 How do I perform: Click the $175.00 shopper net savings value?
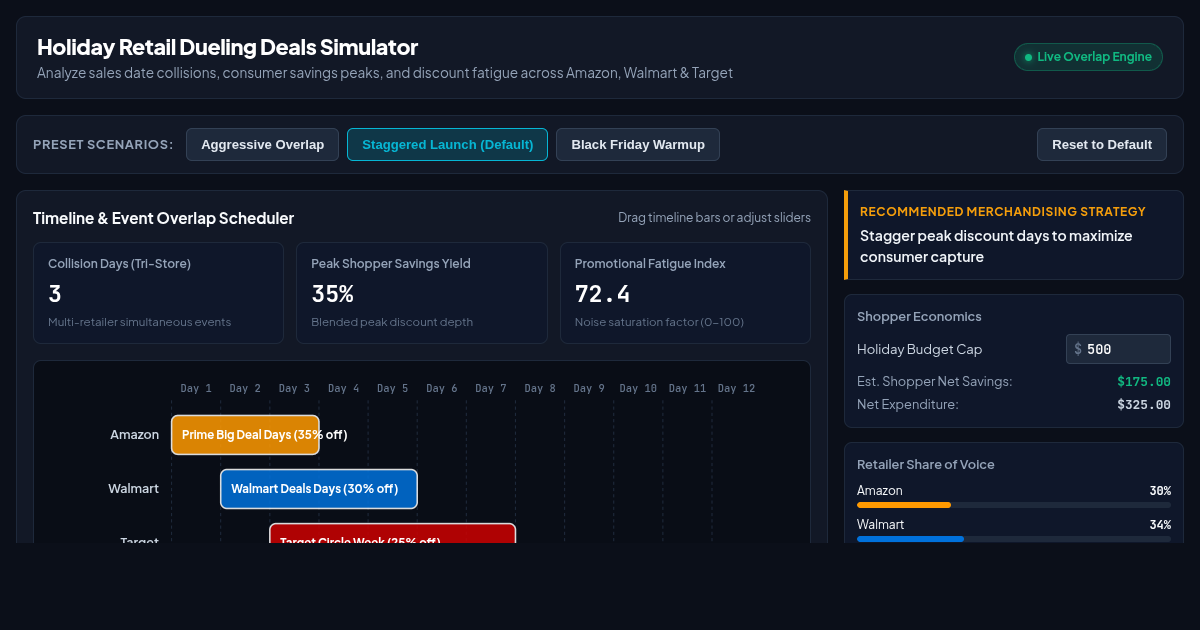click(x=1144, y=381)
